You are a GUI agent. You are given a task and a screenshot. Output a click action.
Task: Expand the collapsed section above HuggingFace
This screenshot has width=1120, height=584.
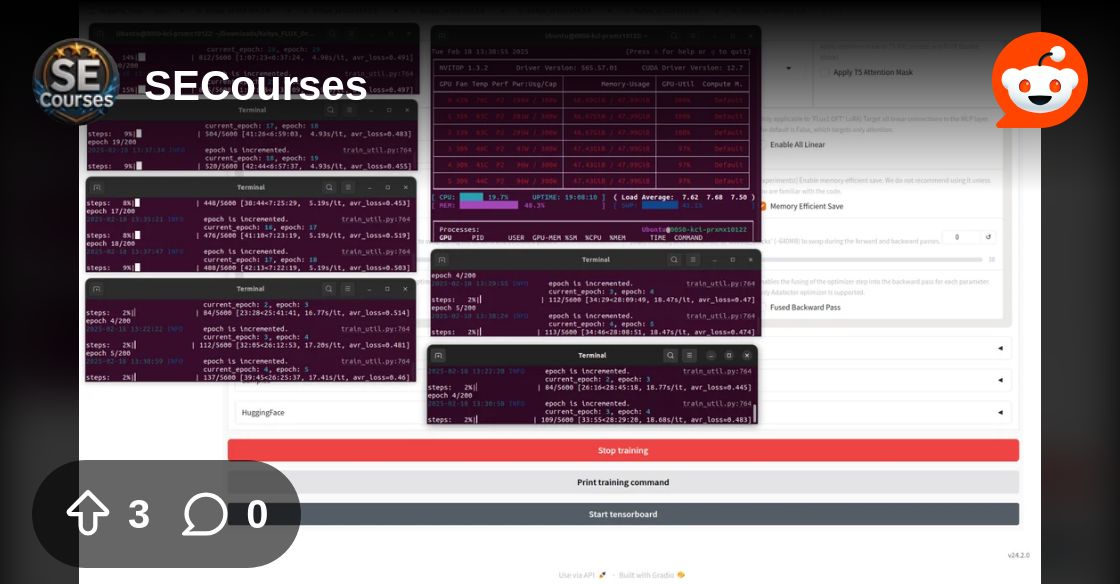(1000, 380)
